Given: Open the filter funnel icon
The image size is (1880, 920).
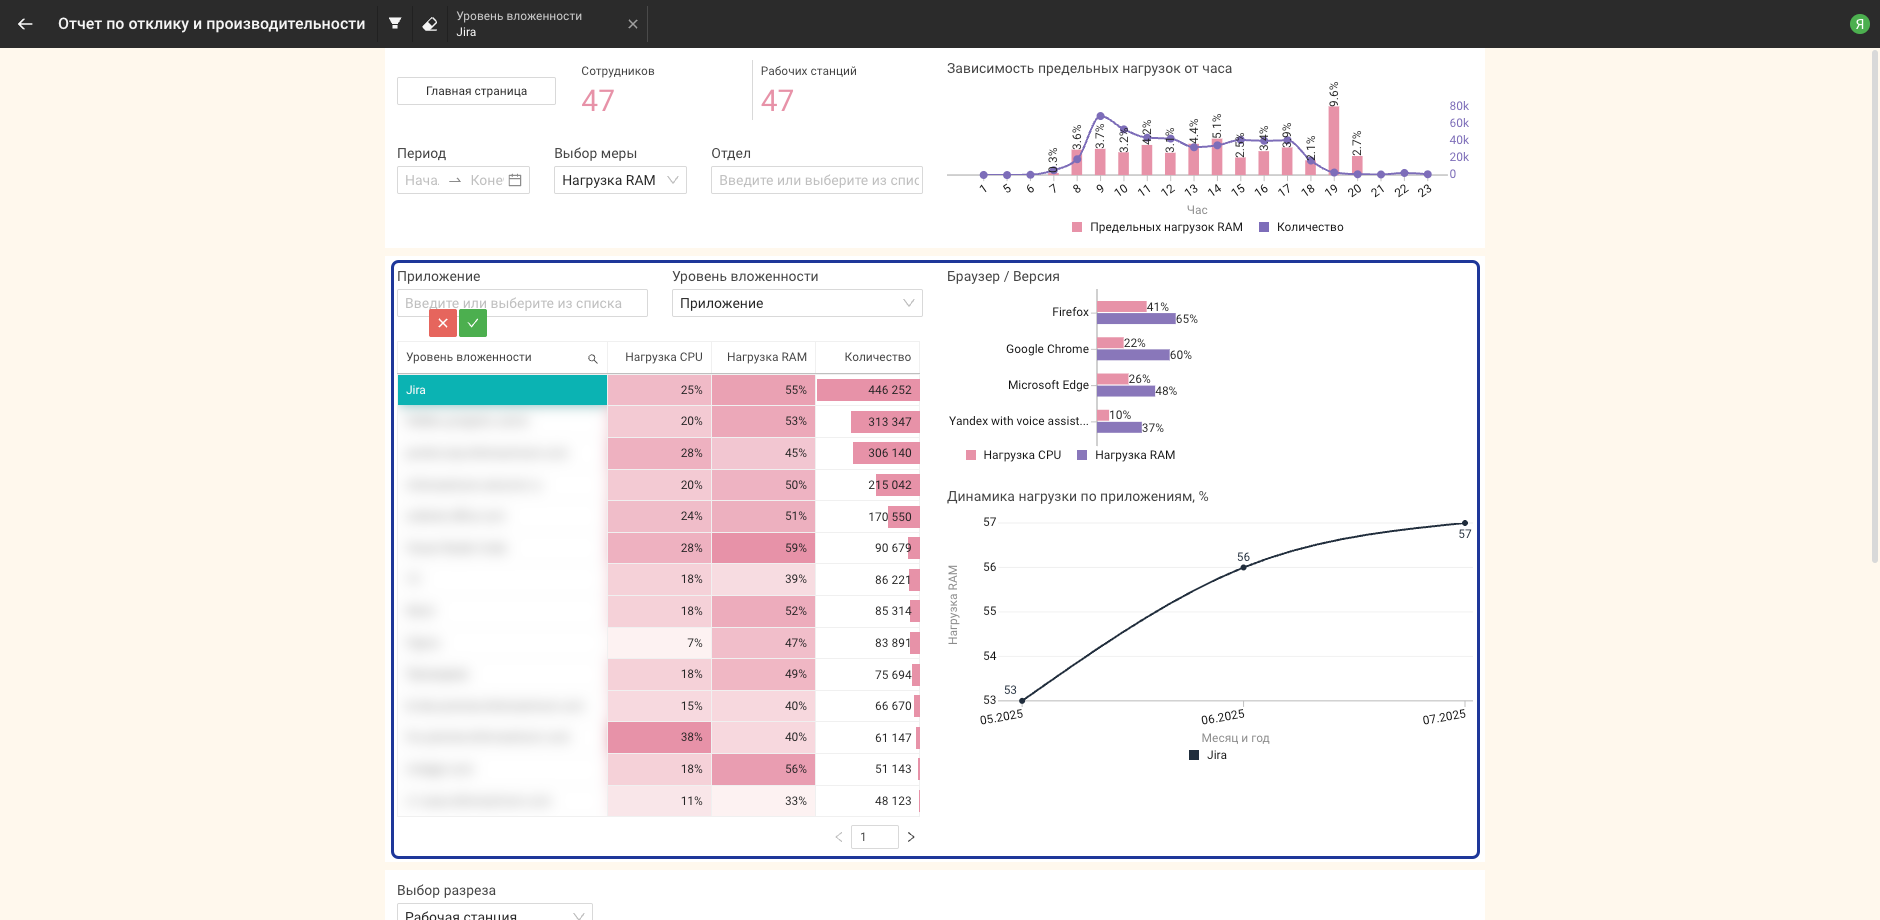Looking at the screenshot, I should tap(395, 24).
